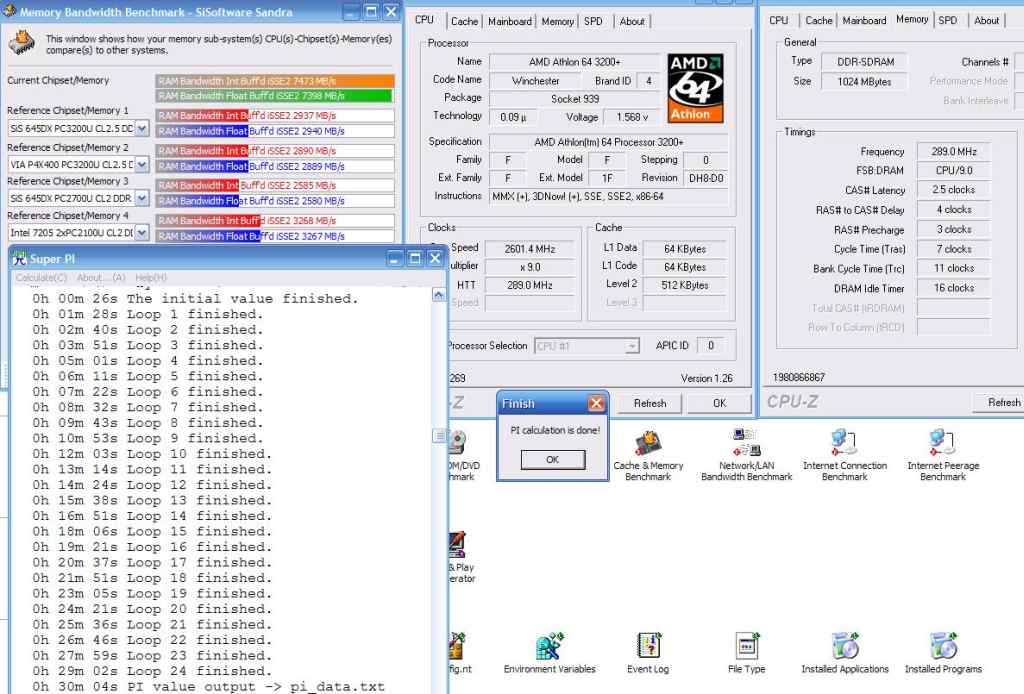This screenshot has height=694, width=1024.
Task: Open the About menu in Super PI
Action: [x=101, y=277]
